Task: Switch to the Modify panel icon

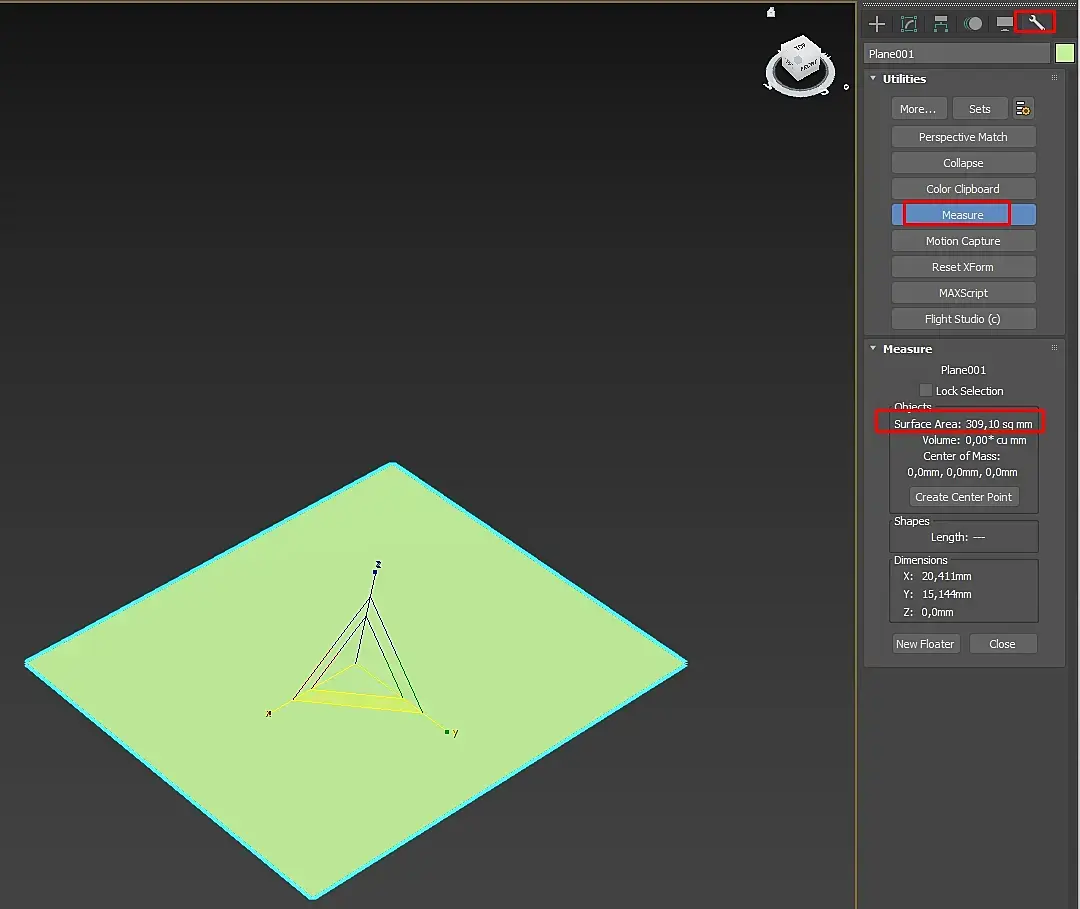Action: [x=909, y=24]
